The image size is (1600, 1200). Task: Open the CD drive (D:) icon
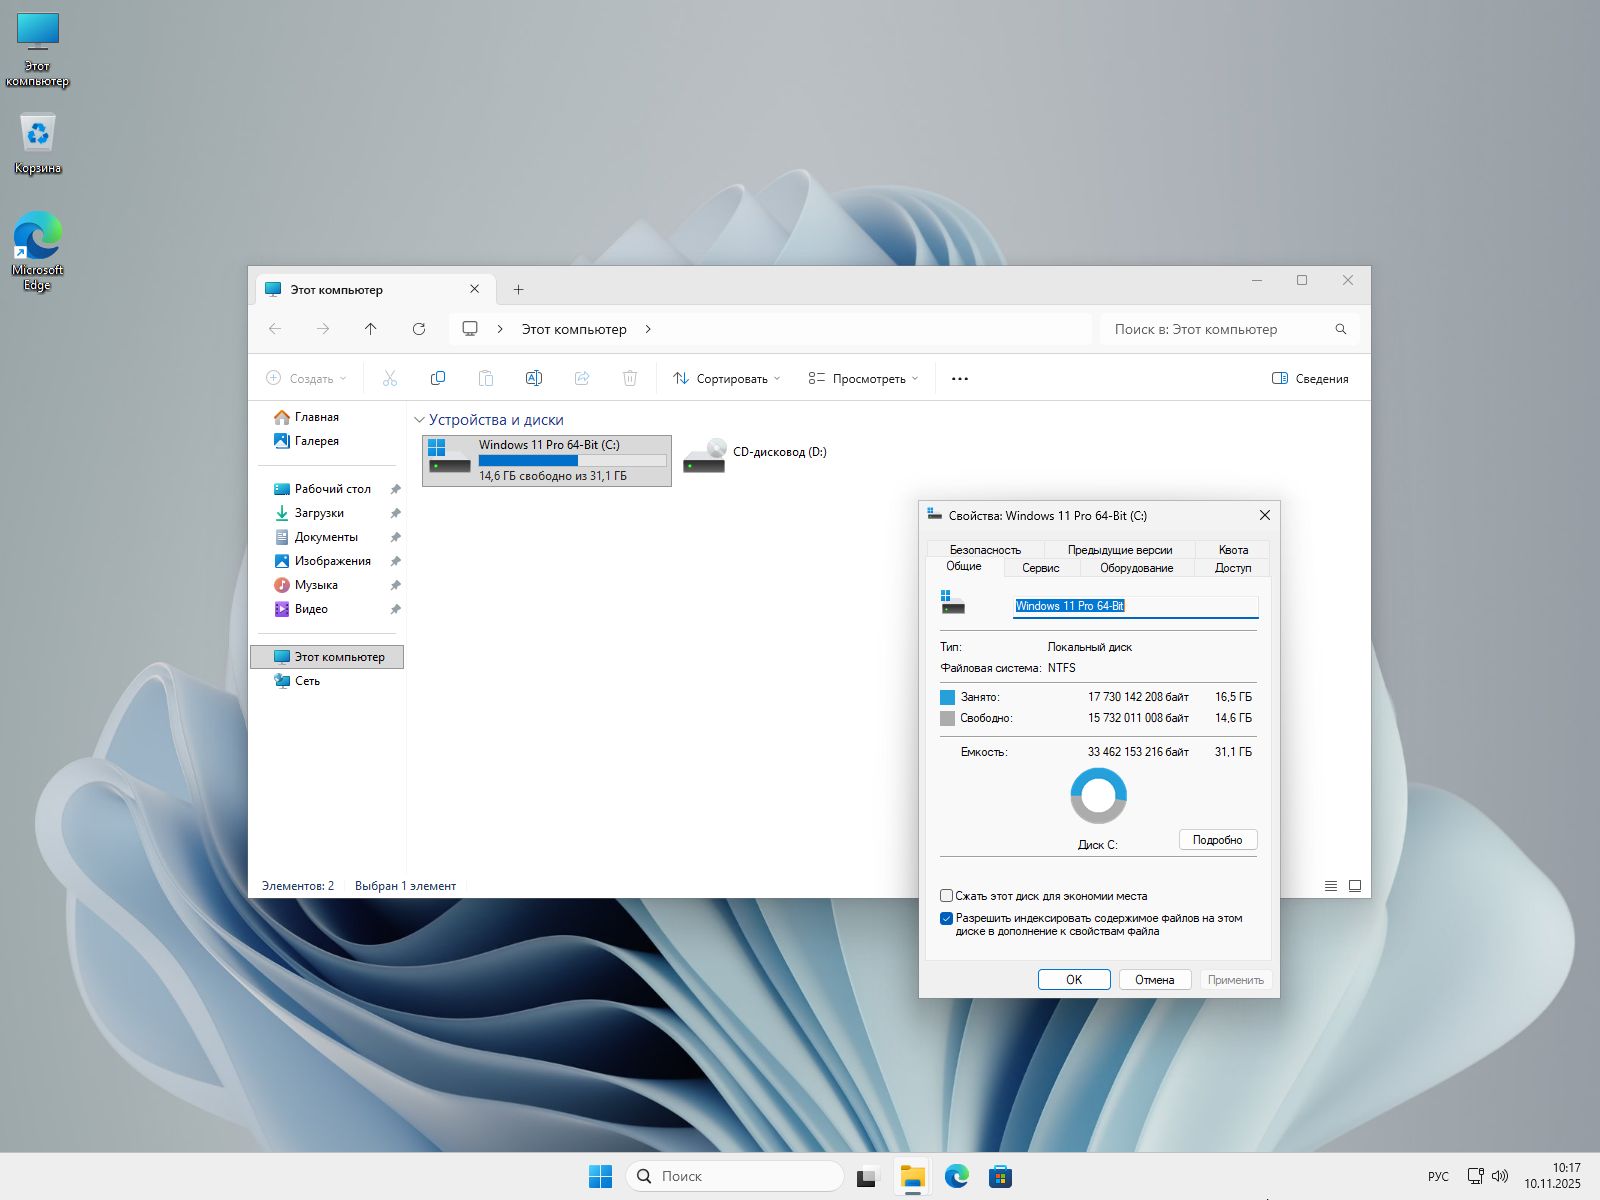pos(704,455)
